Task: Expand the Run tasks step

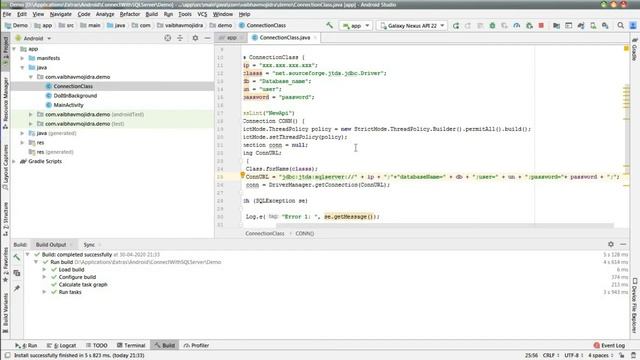Action: coord(44,292)
